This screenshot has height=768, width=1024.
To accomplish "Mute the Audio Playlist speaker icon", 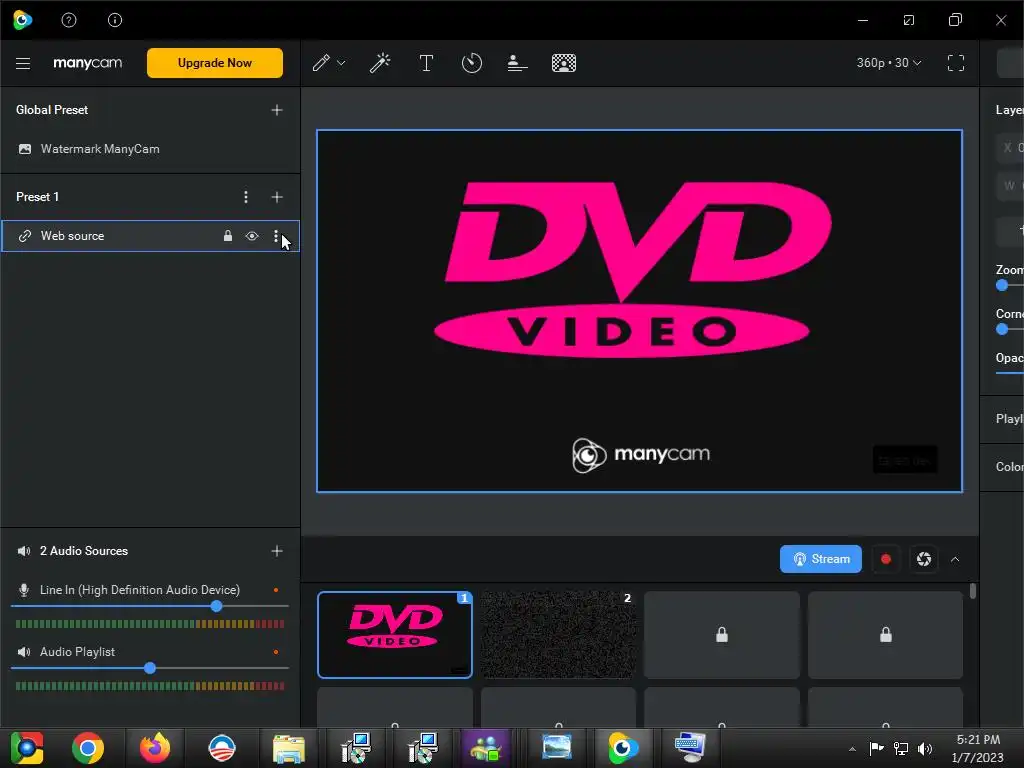I will click(x=24, y=652).
